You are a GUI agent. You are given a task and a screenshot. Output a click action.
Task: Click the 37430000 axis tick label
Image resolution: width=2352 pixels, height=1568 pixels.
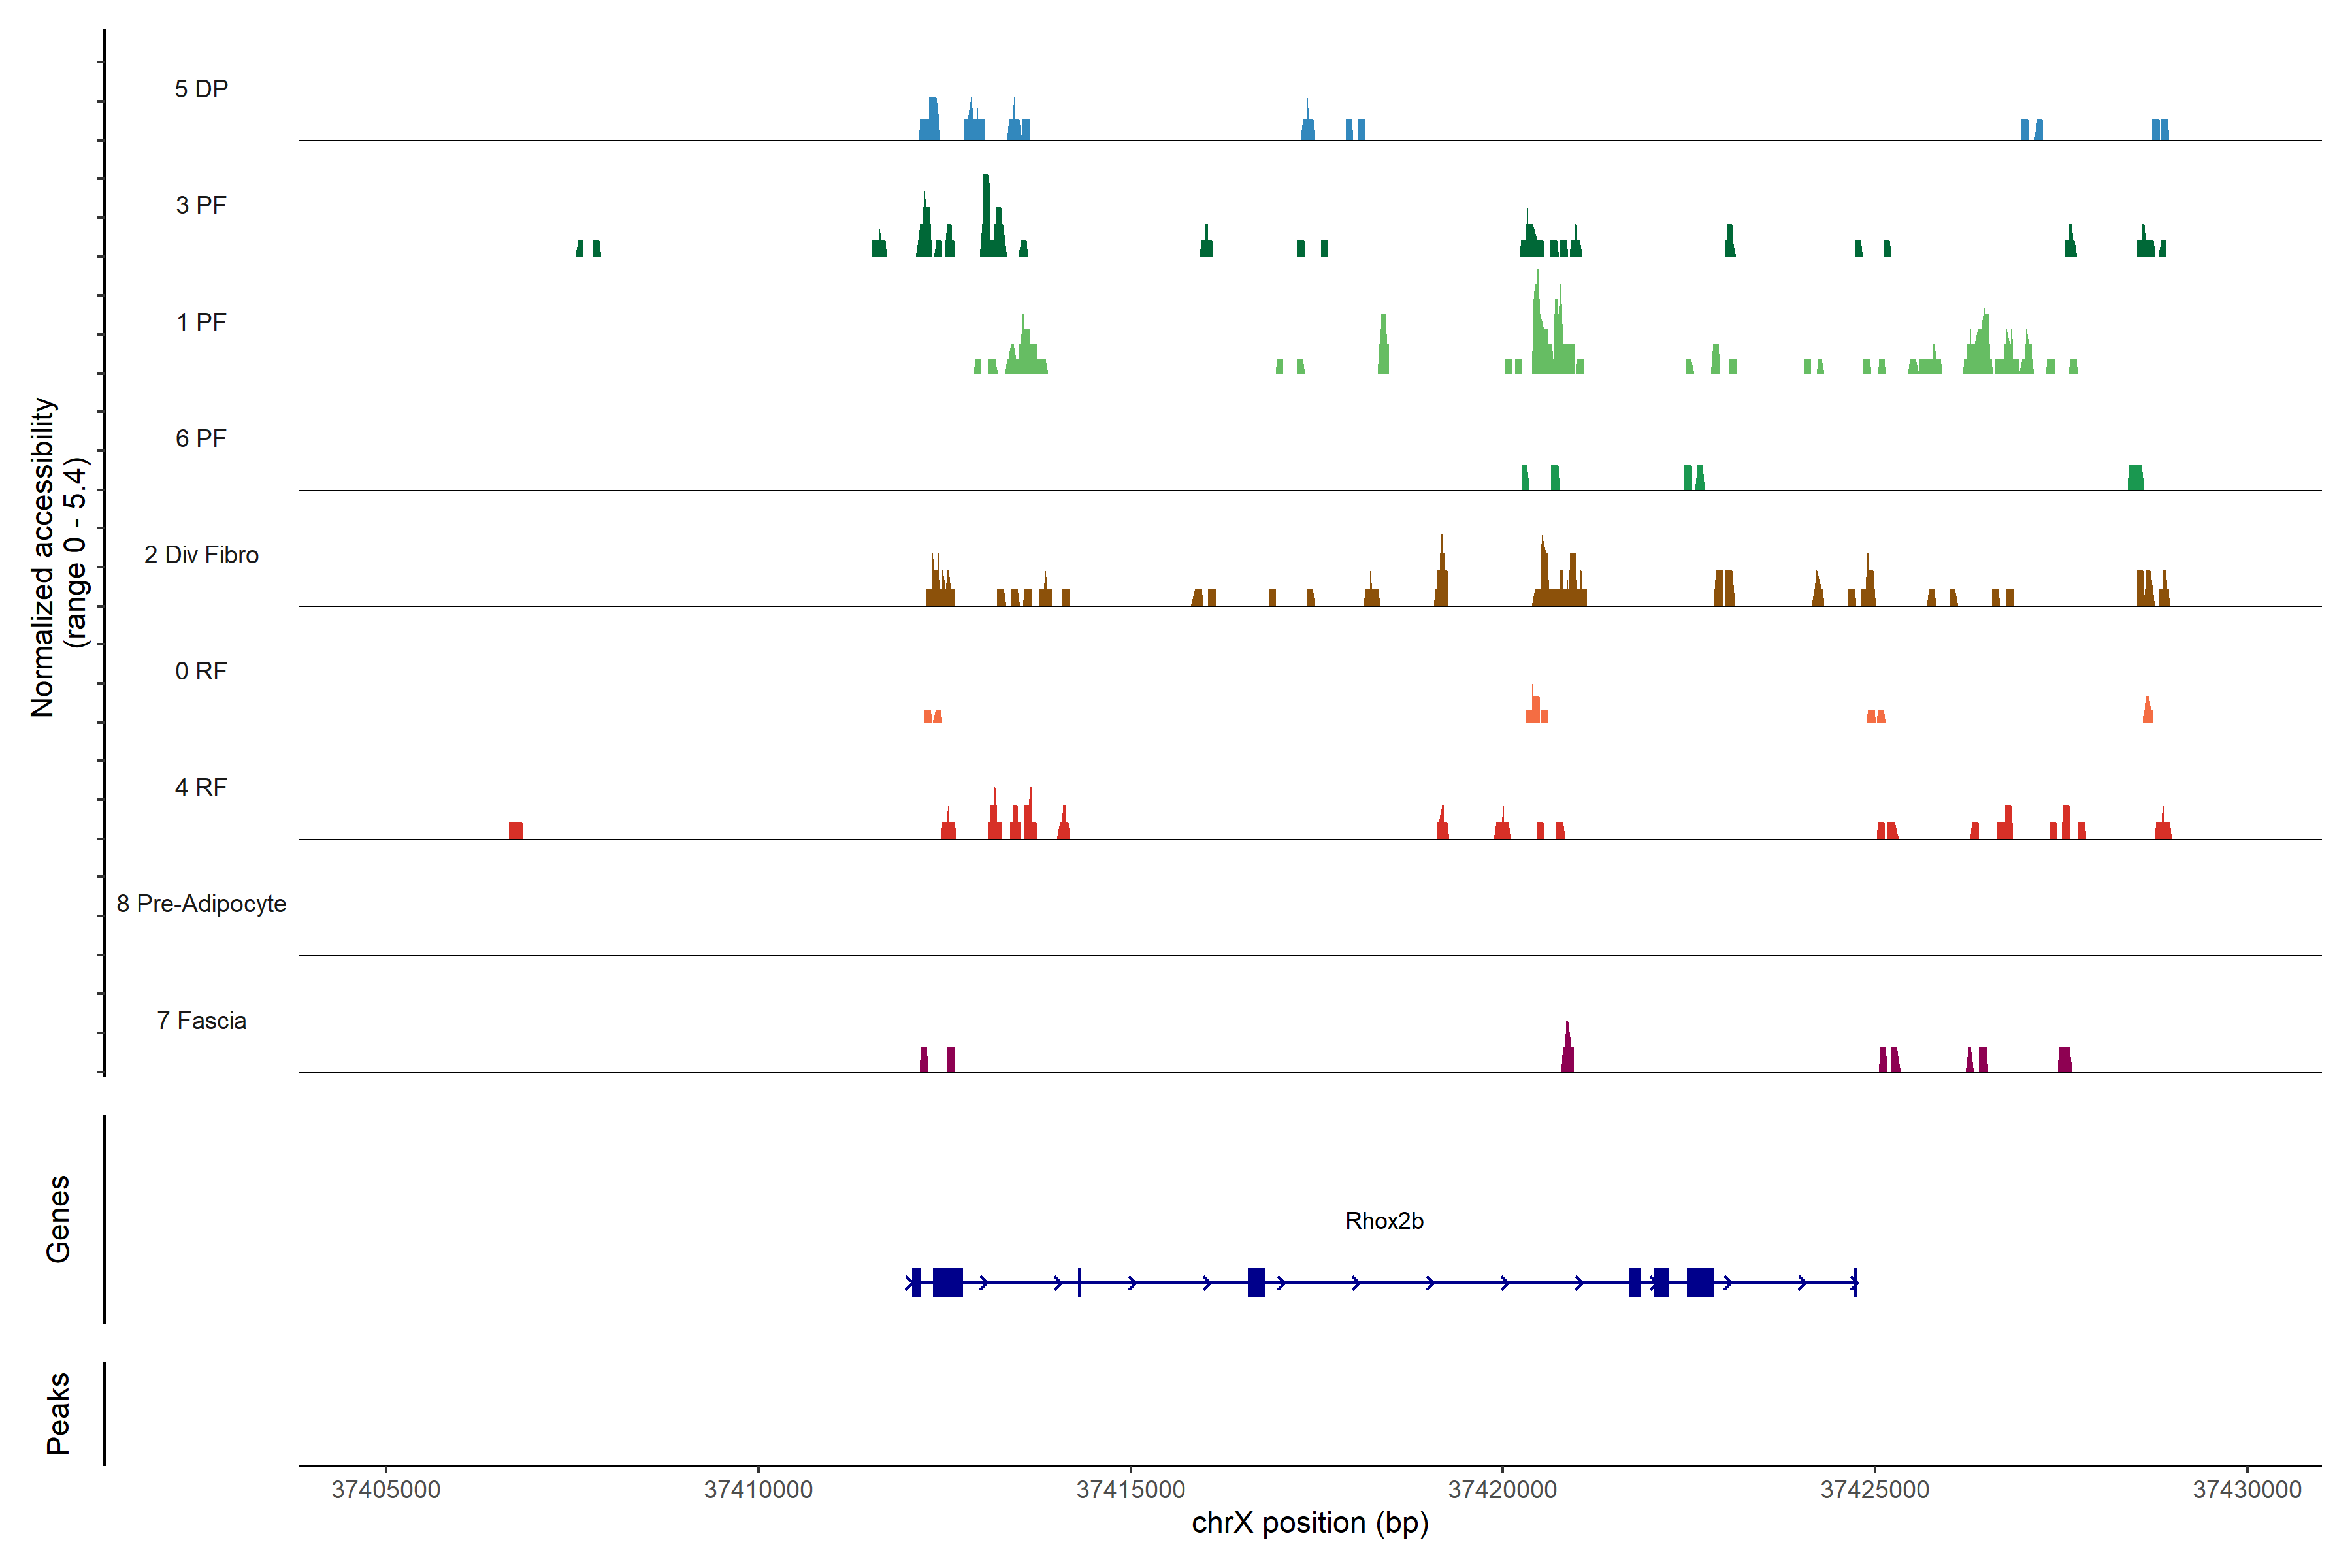pos(2247,1489)
